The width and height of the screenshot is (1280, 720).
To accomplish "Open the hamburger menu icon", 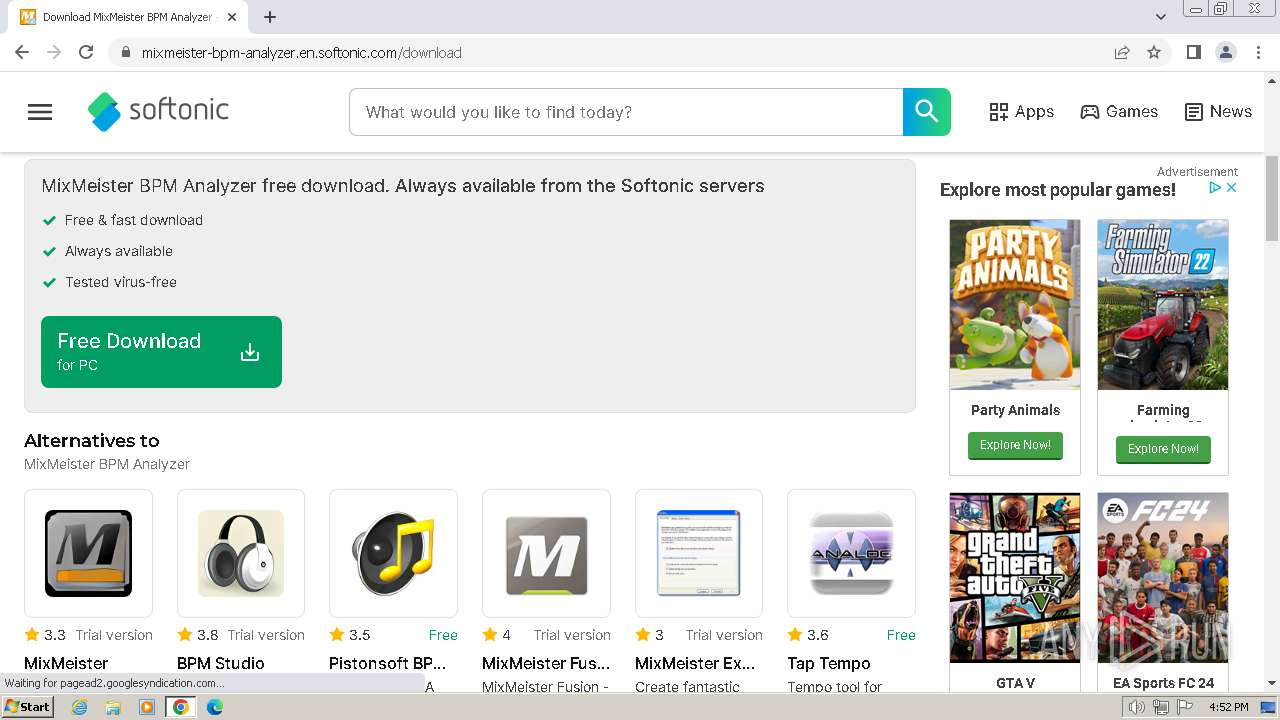I will [40, 112].
